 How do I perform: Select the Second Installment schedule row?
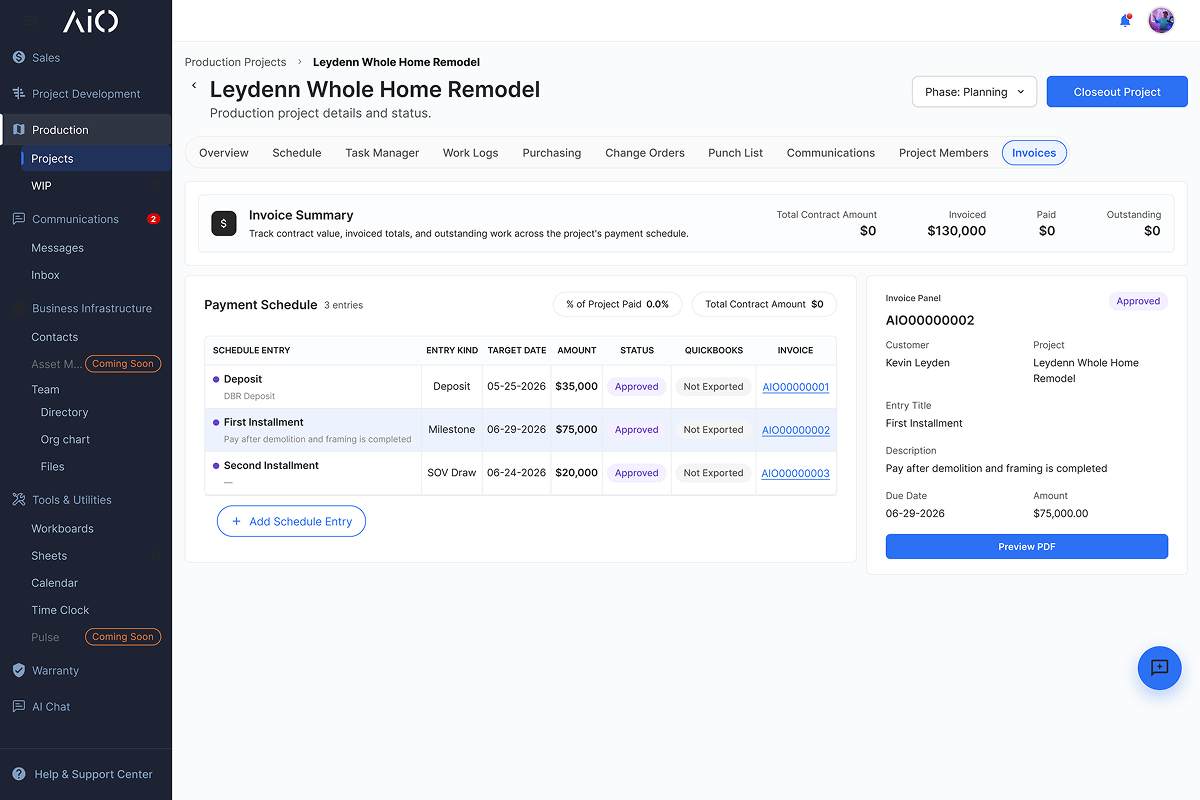520,473
